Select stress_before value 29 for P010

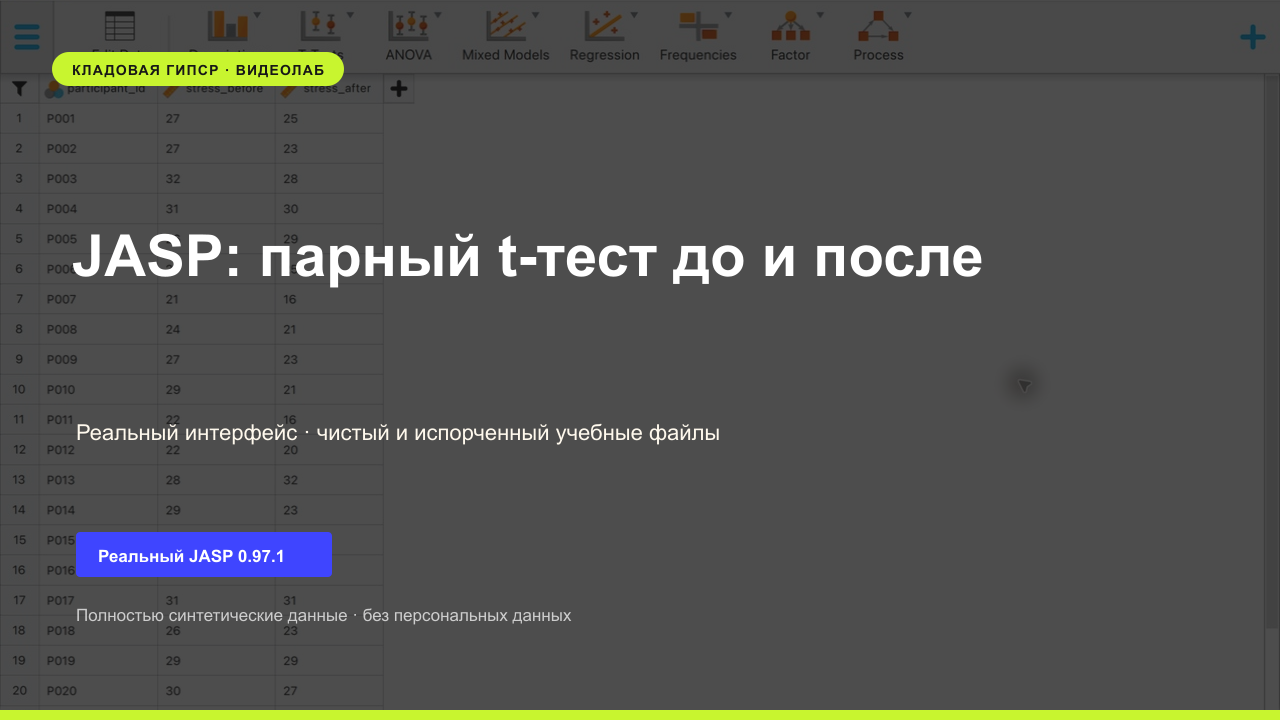point(216,389)
